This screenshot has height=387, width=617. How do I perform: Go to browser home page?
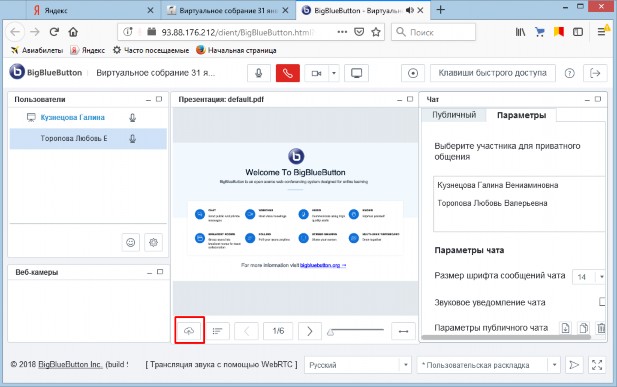coord(73,32)
